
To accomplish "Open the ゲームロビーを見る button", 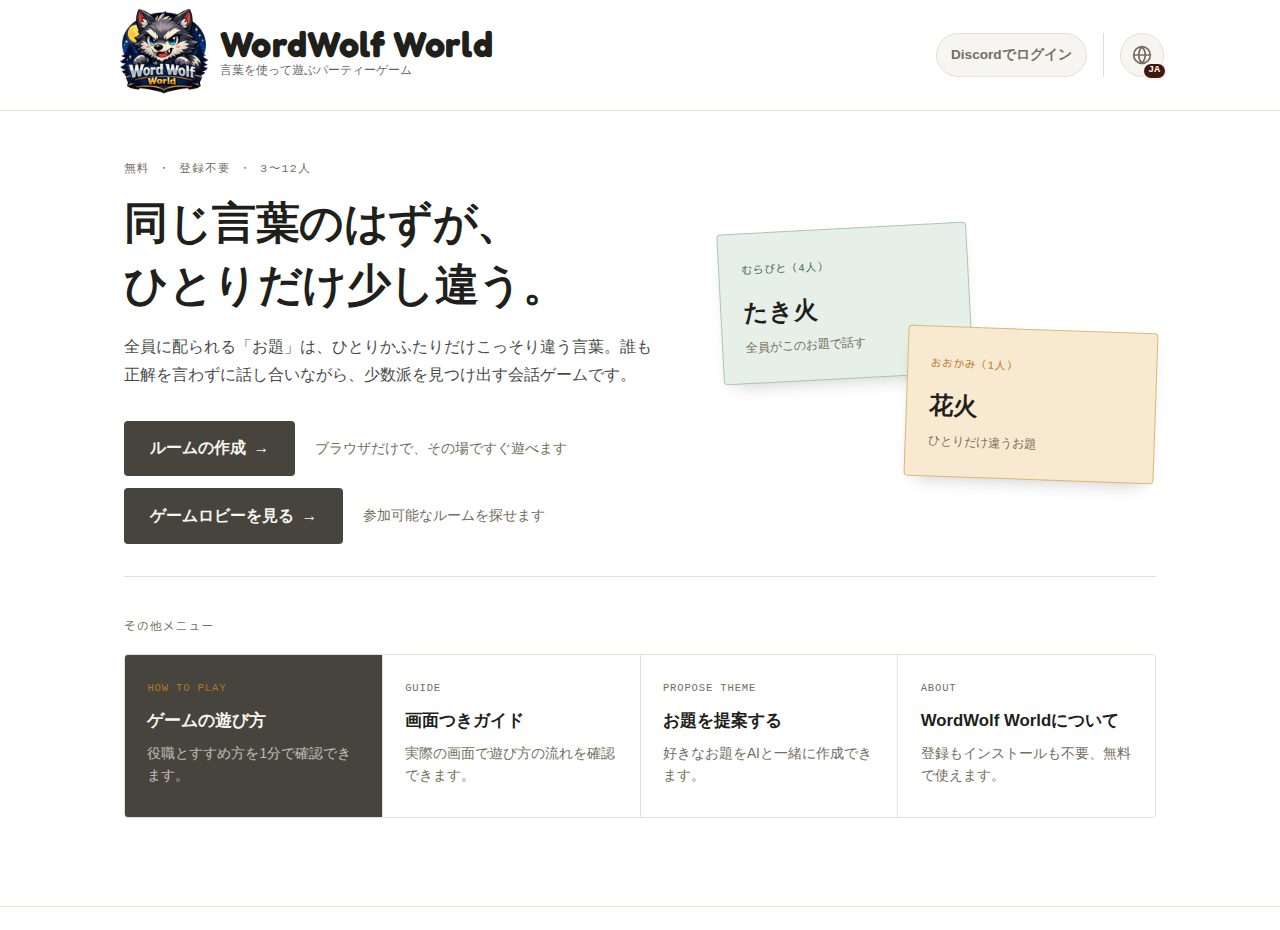I will pos(233,516).
